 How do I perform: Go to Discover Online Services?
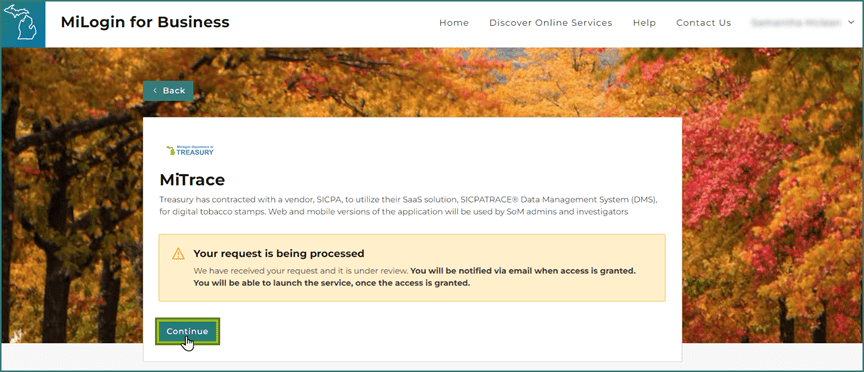(550, 23)
